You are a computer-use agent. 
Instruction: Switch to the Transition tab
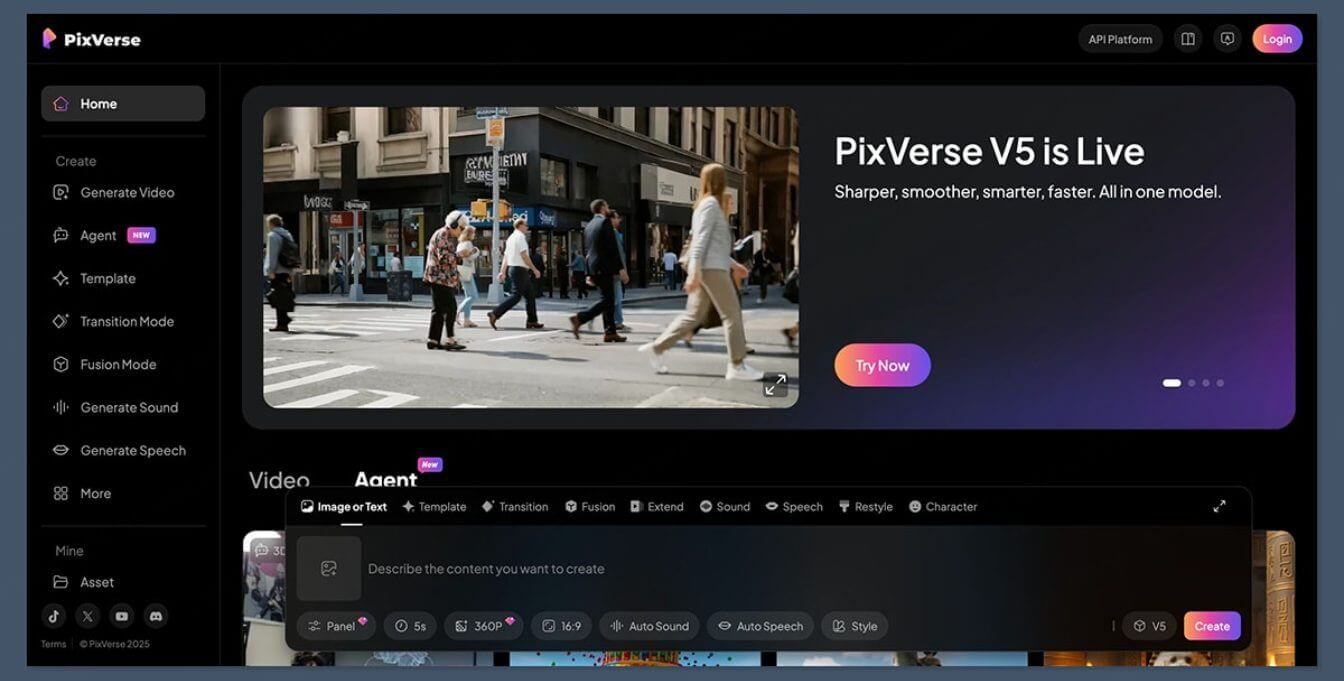[515, 507]
